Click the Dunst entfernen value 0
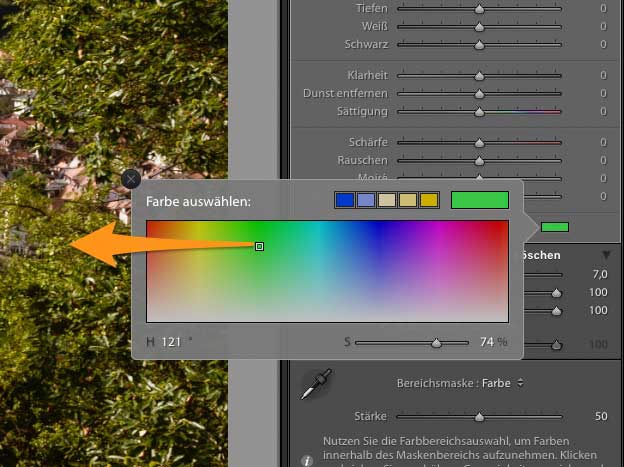 click(x=603, y=93)
